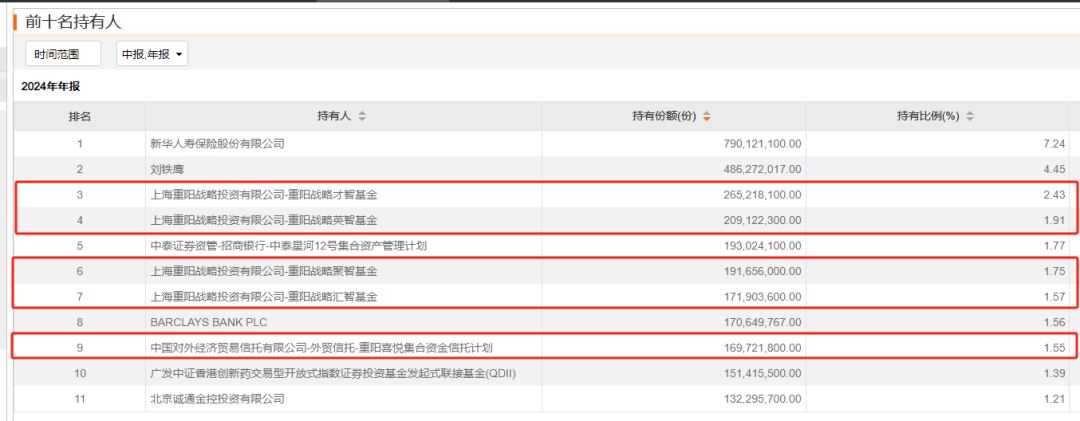Click share value 132,295,700.00
Viewport: 1080px width, 421px height.
(x=760, y=398)
